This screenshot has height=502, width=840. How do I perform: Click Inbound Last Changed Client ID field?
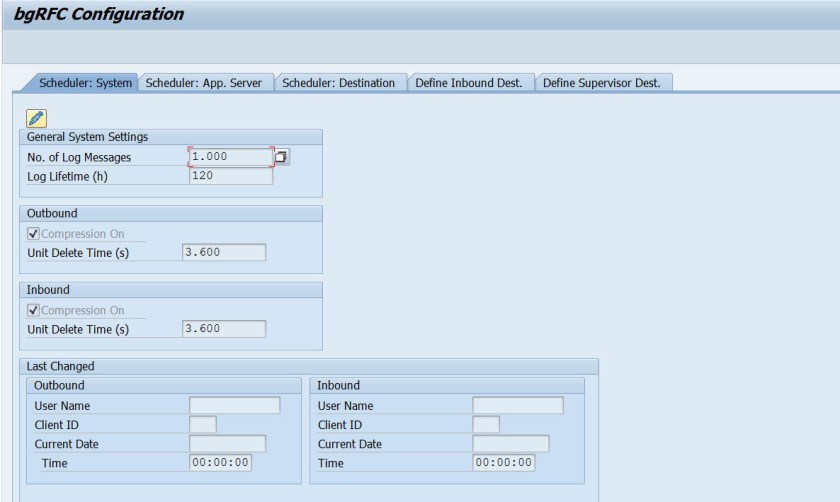click(486, 424)
